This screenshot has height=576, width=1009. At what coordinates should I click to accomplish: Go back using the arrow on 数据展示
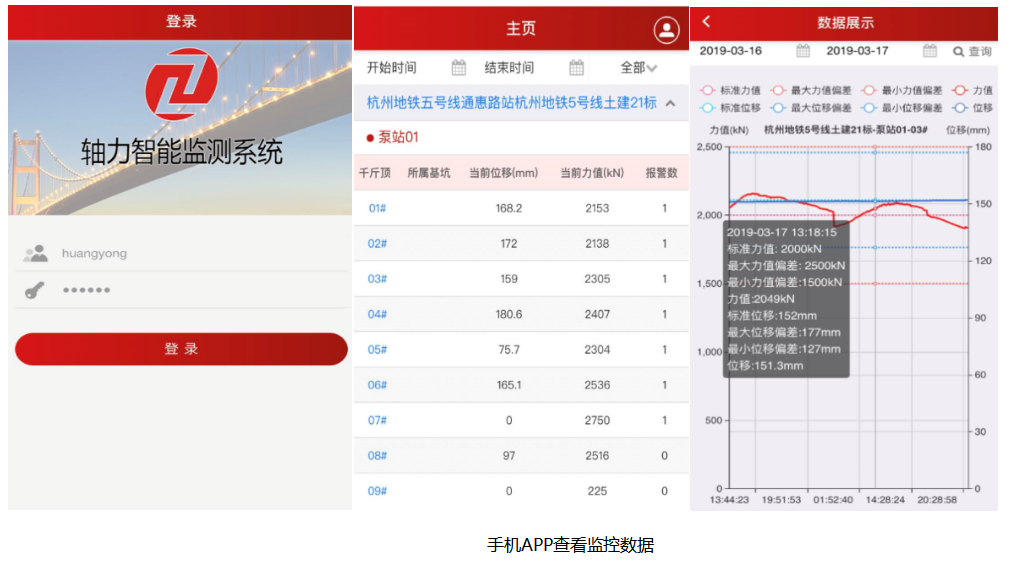point(707,21)
